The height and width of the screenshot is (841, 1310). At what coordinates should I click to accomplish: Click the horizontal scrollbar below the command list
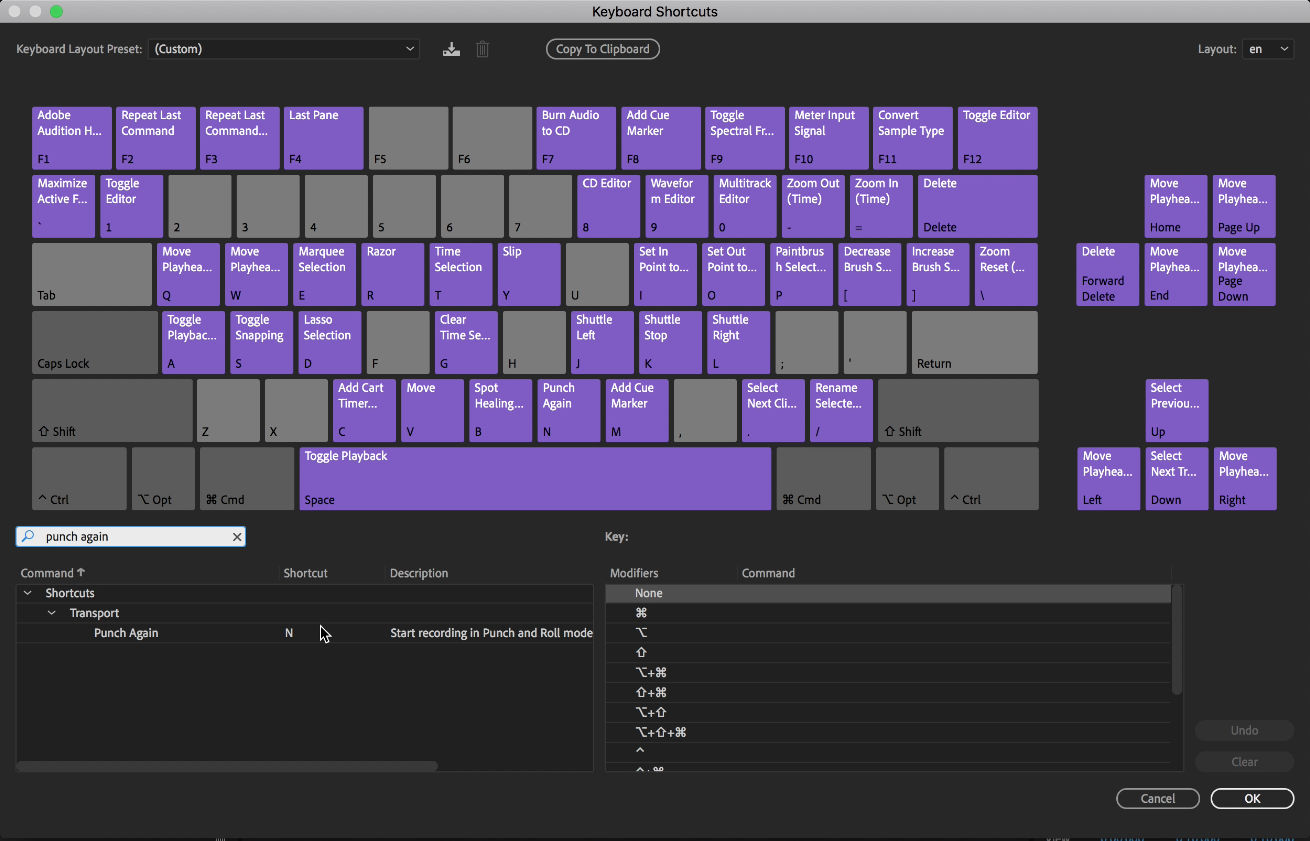[230, 765]
